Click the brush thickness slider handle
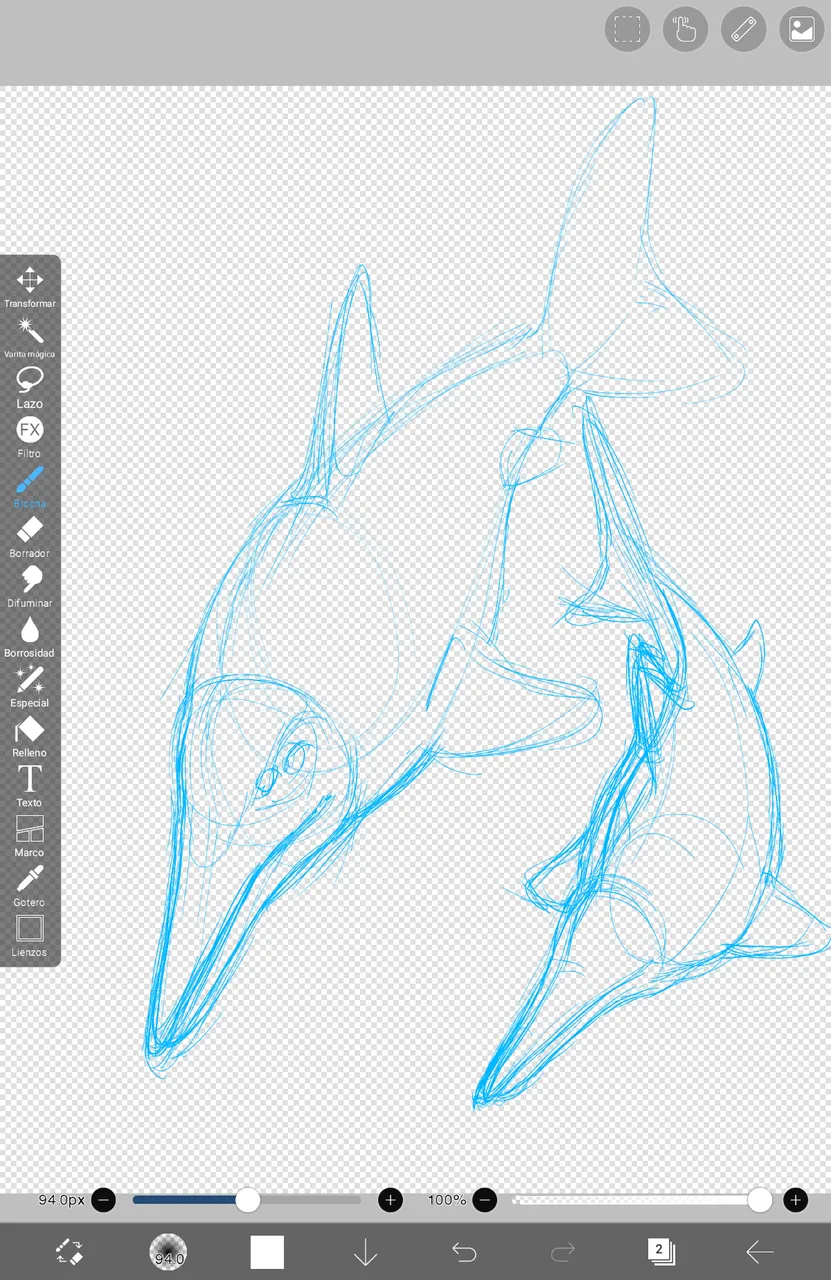This screenshot has height=1280, width=831. 247,1200
